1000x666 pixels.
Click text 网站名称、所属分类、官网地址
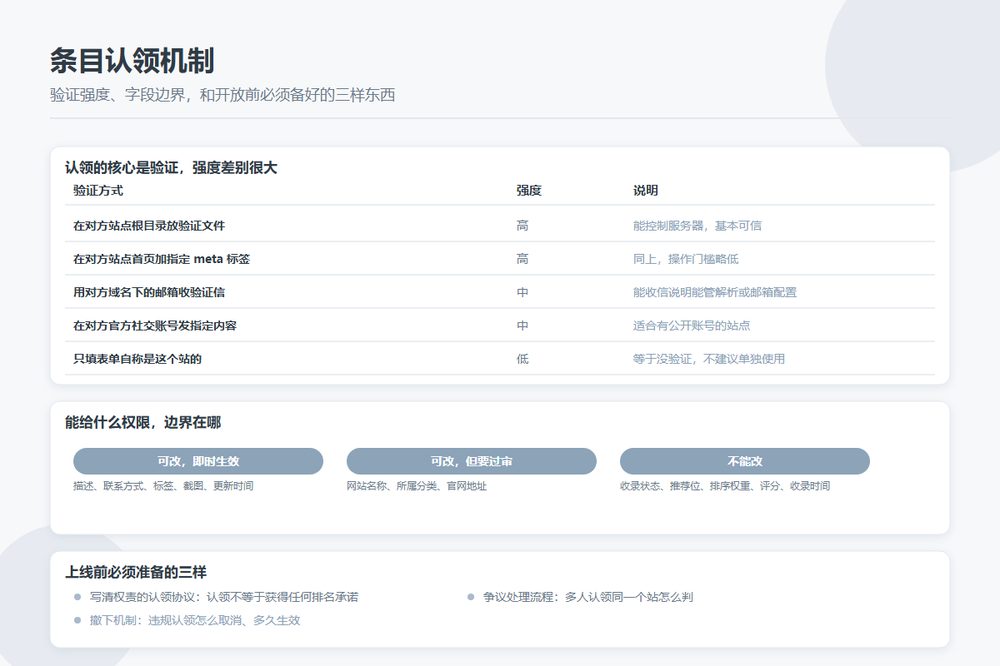[416, 485]
